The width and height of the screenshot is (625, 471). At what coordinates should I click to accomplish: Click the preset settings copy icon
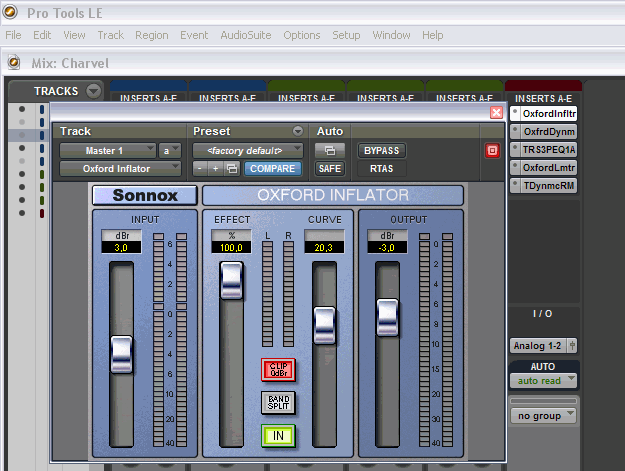coord(232,169)
